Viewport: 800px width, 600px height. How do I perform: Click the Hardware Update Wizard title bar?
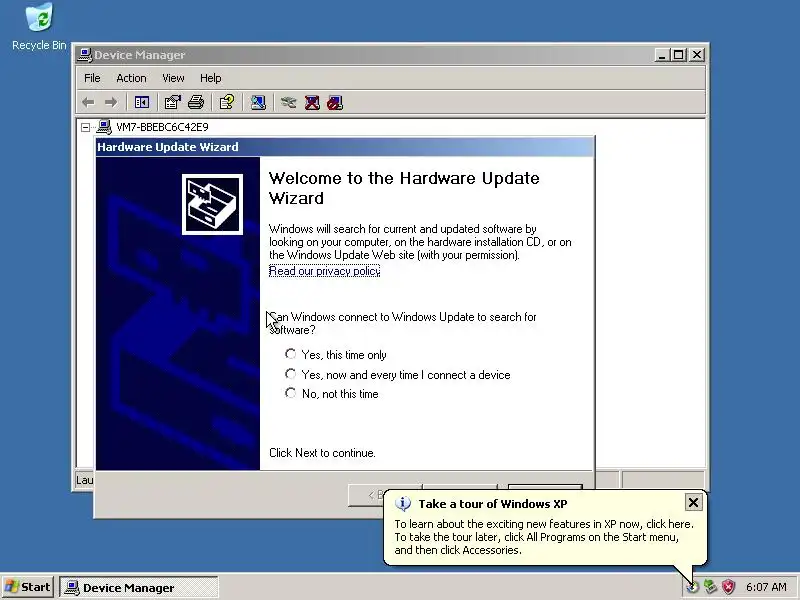(345, 147)
